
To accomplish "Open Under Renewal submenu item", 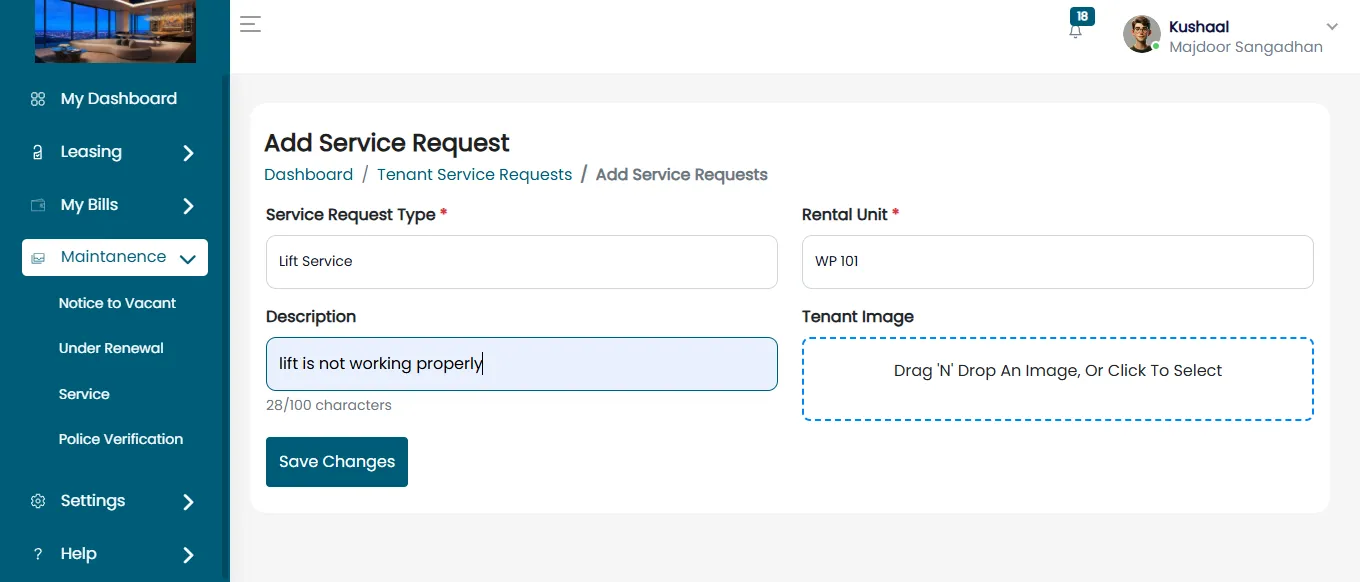I will coord(111,348).
